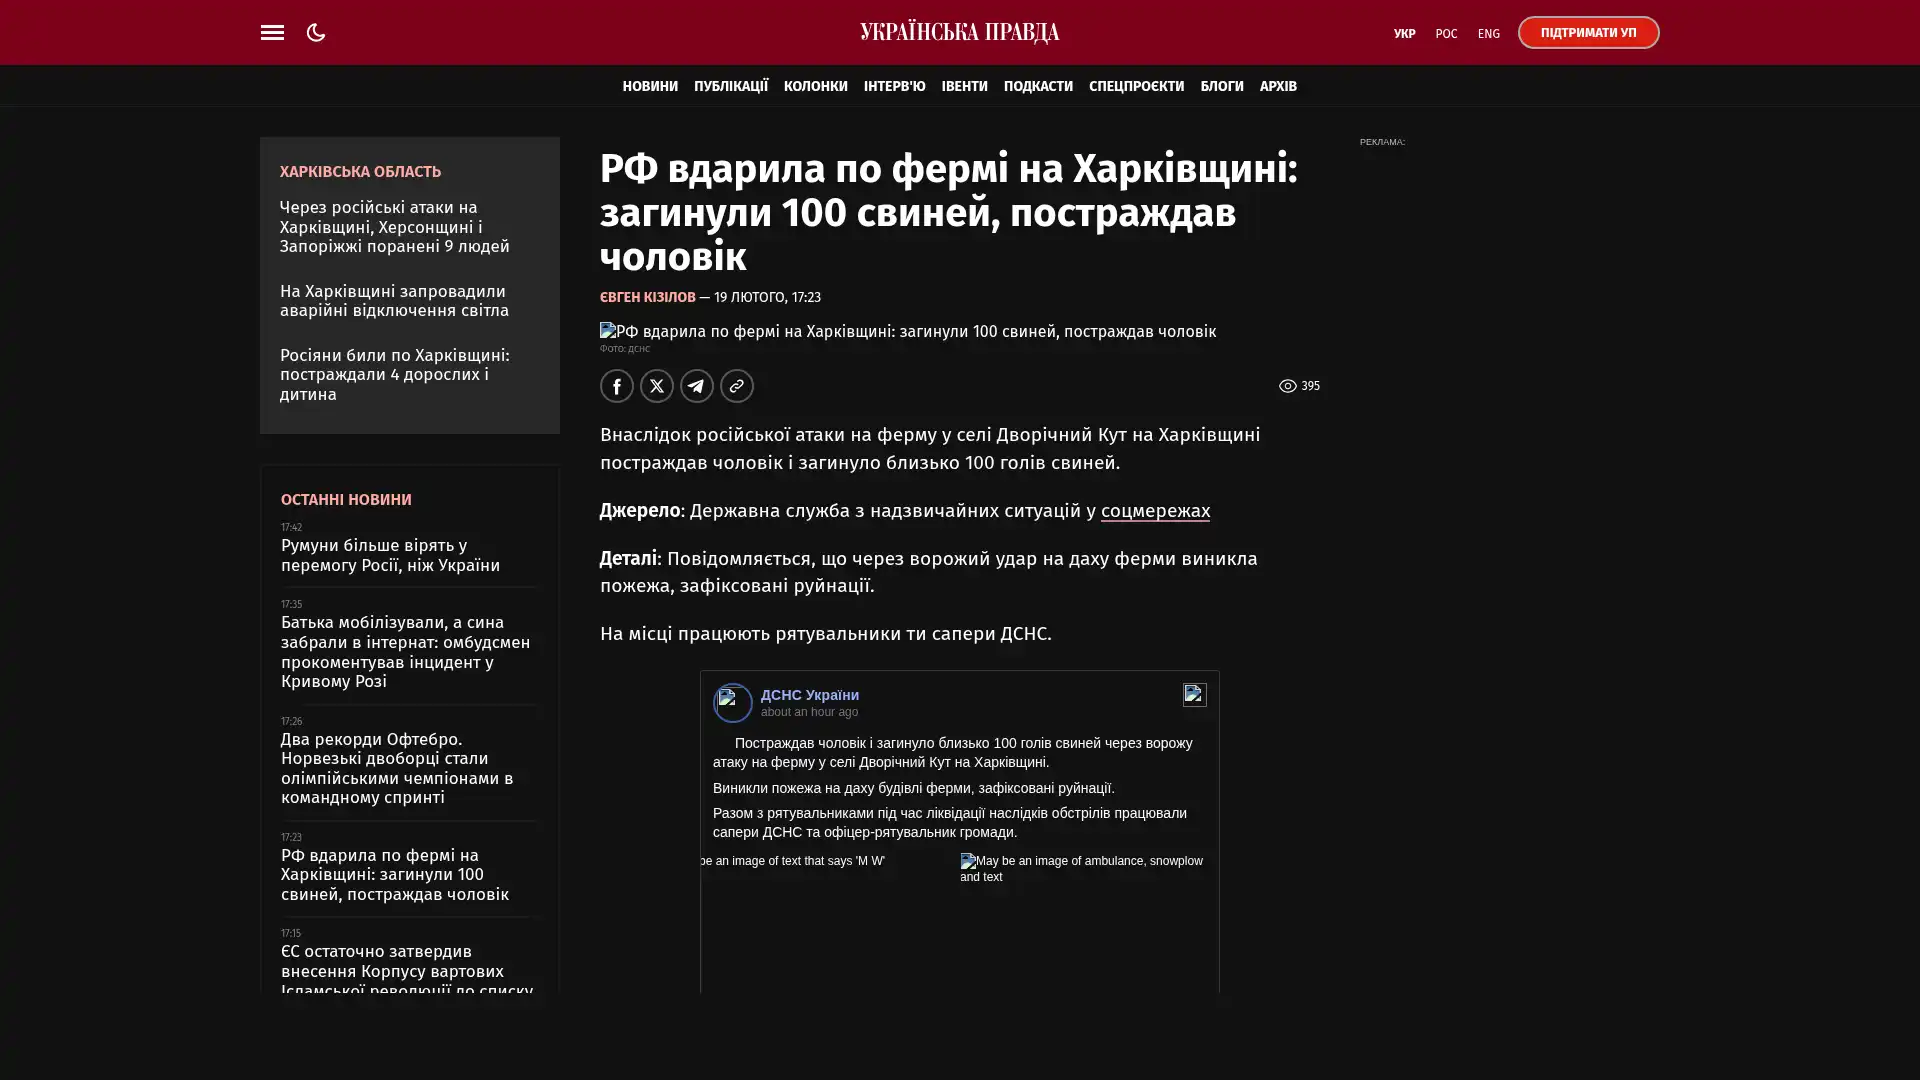The width and height of the screenshot is (1920, 1080).
Task: Open the ПОДКАСТИ menu section
Action: point(1037,86)
